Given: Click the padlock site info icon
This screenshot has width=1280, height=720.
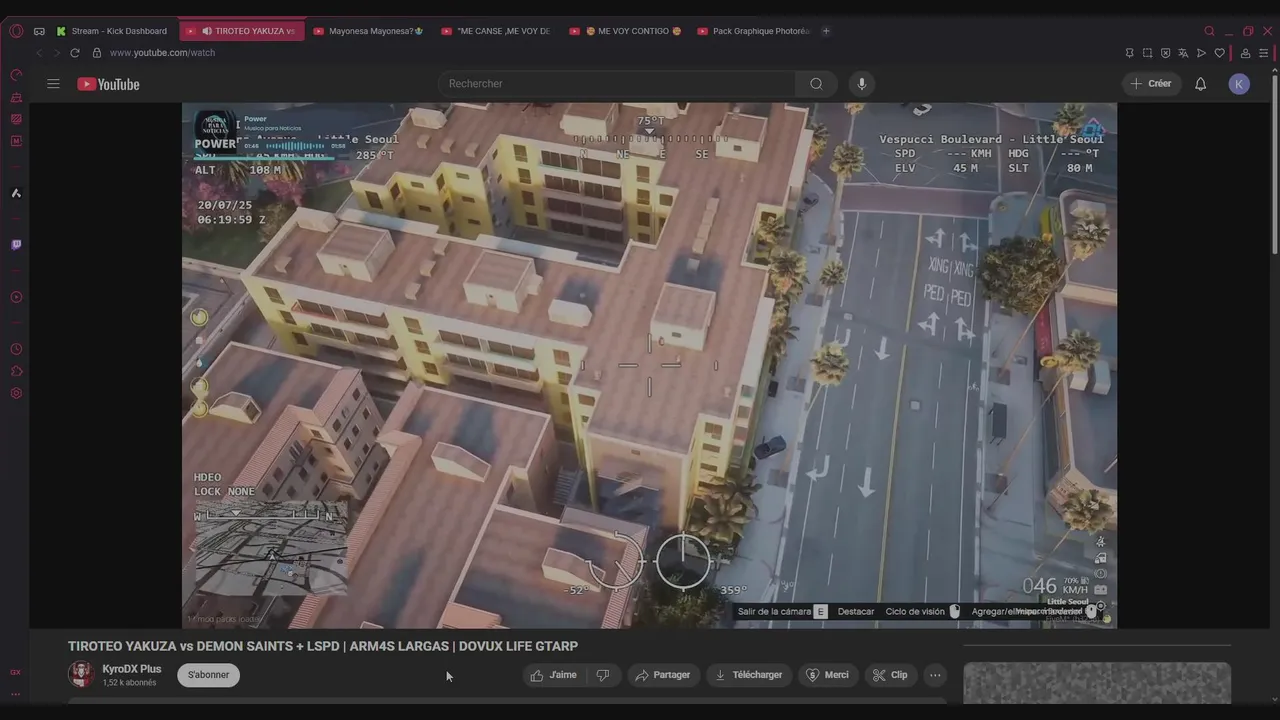Looking at the screenshot, I should tap(97, 53).
